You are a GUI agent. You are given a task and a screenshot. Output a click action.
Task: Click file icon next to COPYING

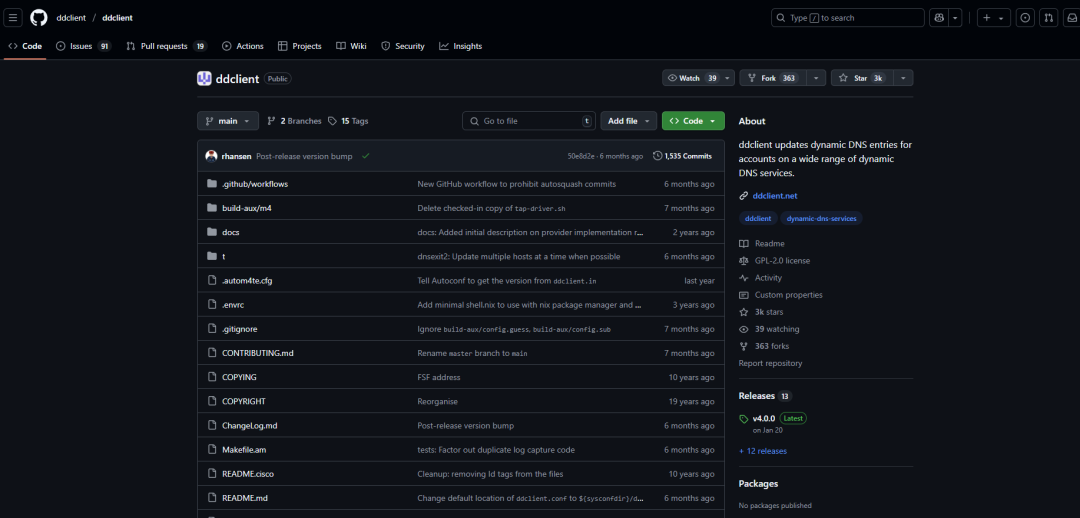[211, 377]
